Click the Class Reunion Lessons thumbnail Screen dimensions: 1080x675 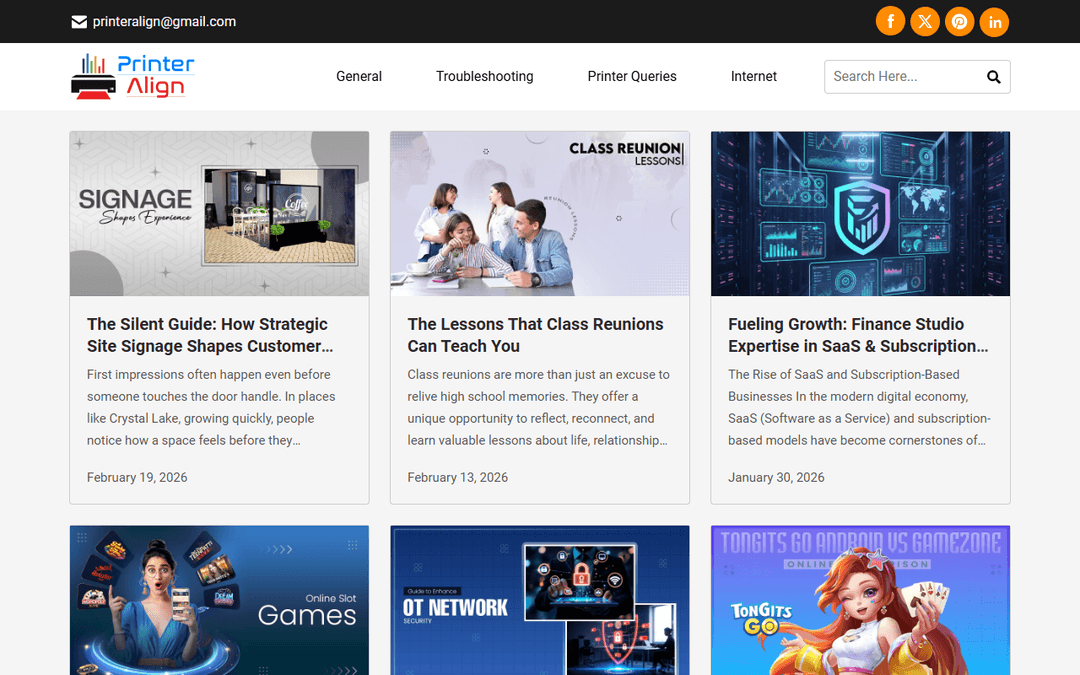click(539, 214)
